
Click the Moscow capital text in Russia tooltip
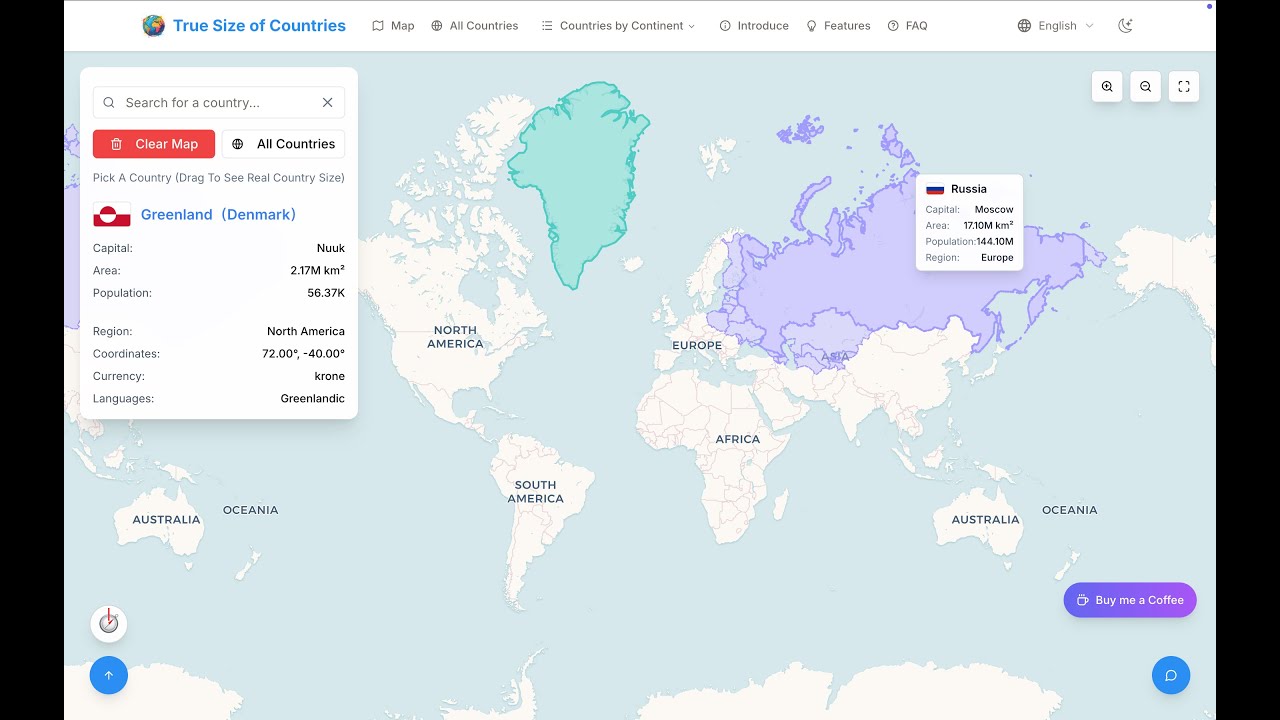click(x=994, y=210)
